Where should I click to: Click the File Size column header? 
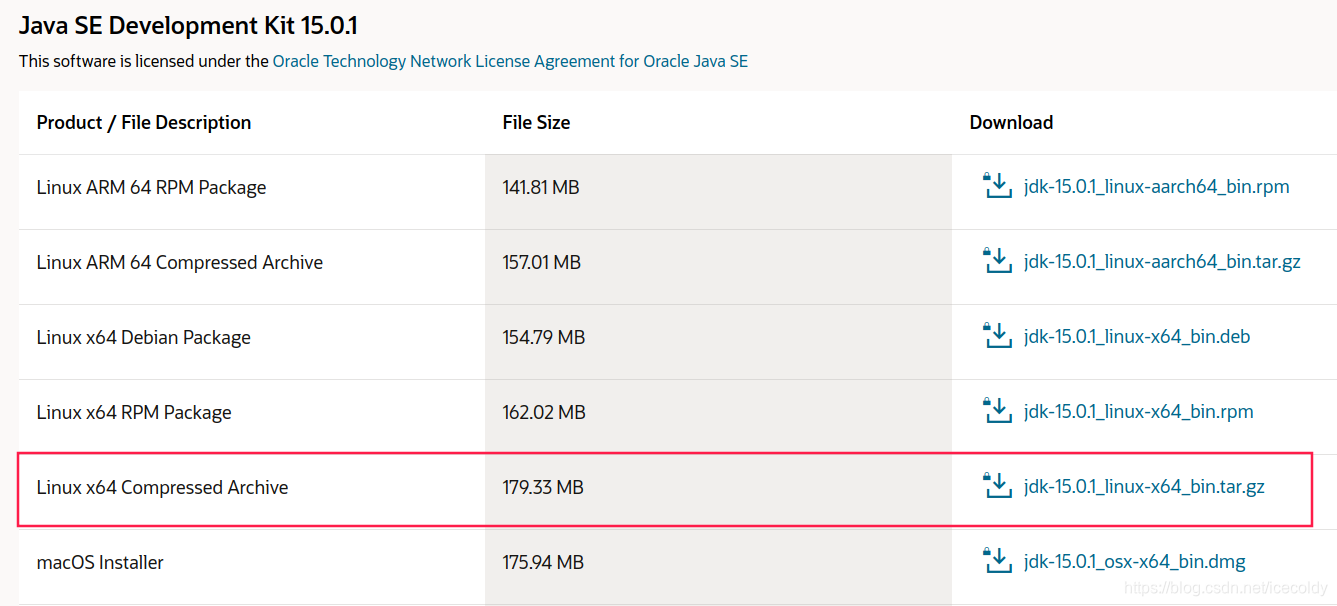pos(537,123)
